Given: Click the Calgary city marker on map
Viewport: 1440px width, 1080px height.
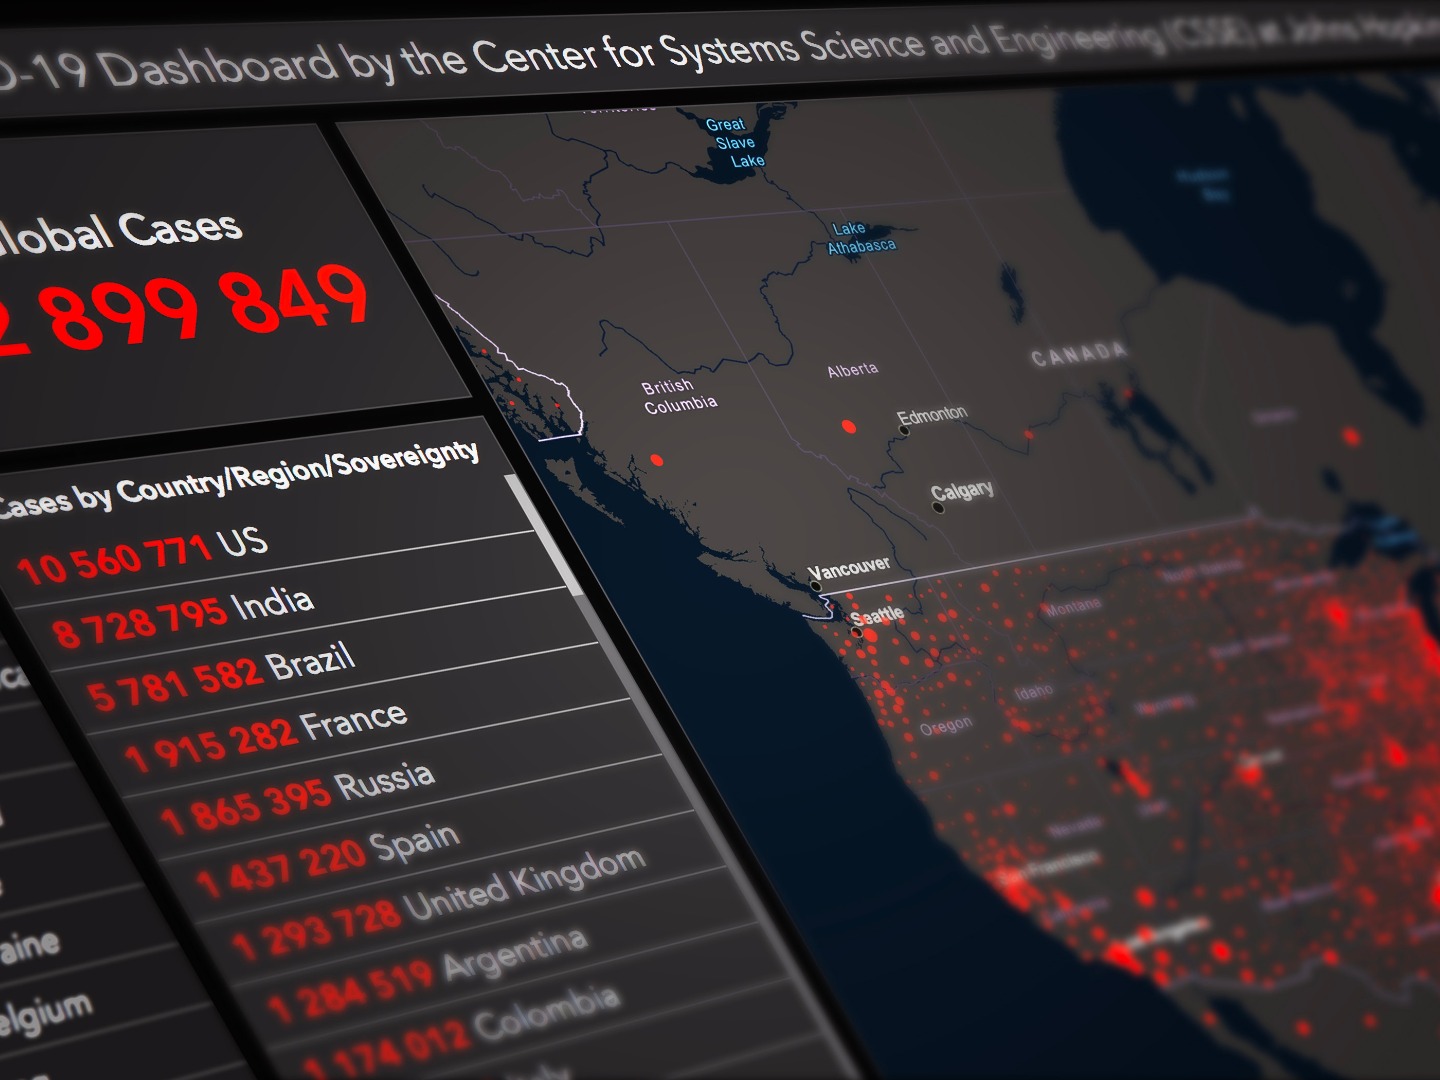Looking at the screenshot, I should (938, 507).
